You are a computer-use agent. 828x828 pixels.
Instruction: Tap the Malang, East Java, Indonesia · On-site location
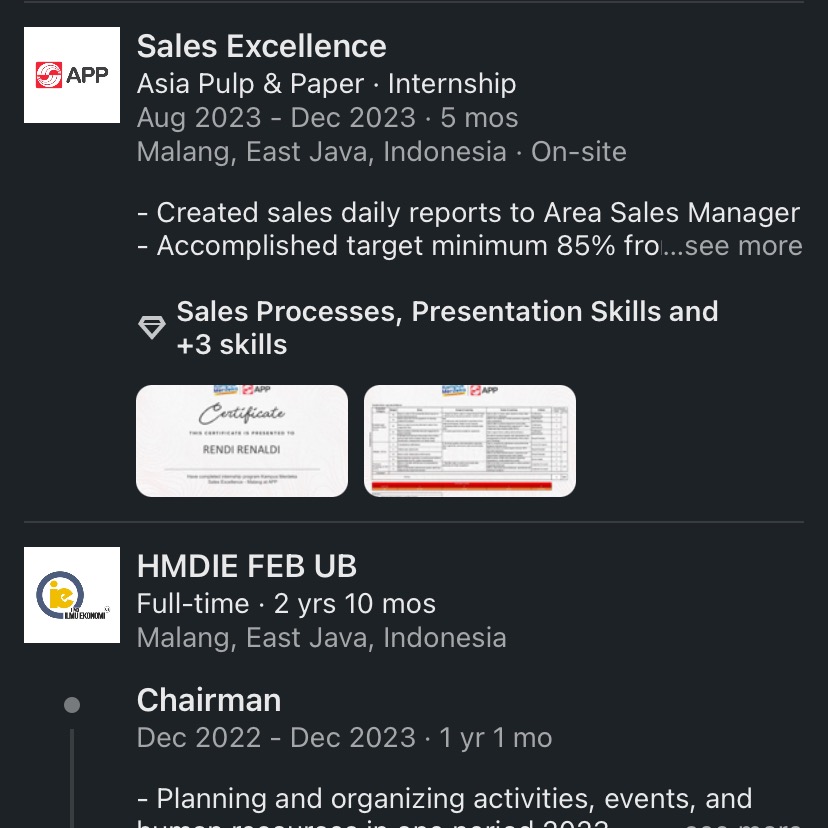coord(381,152)
